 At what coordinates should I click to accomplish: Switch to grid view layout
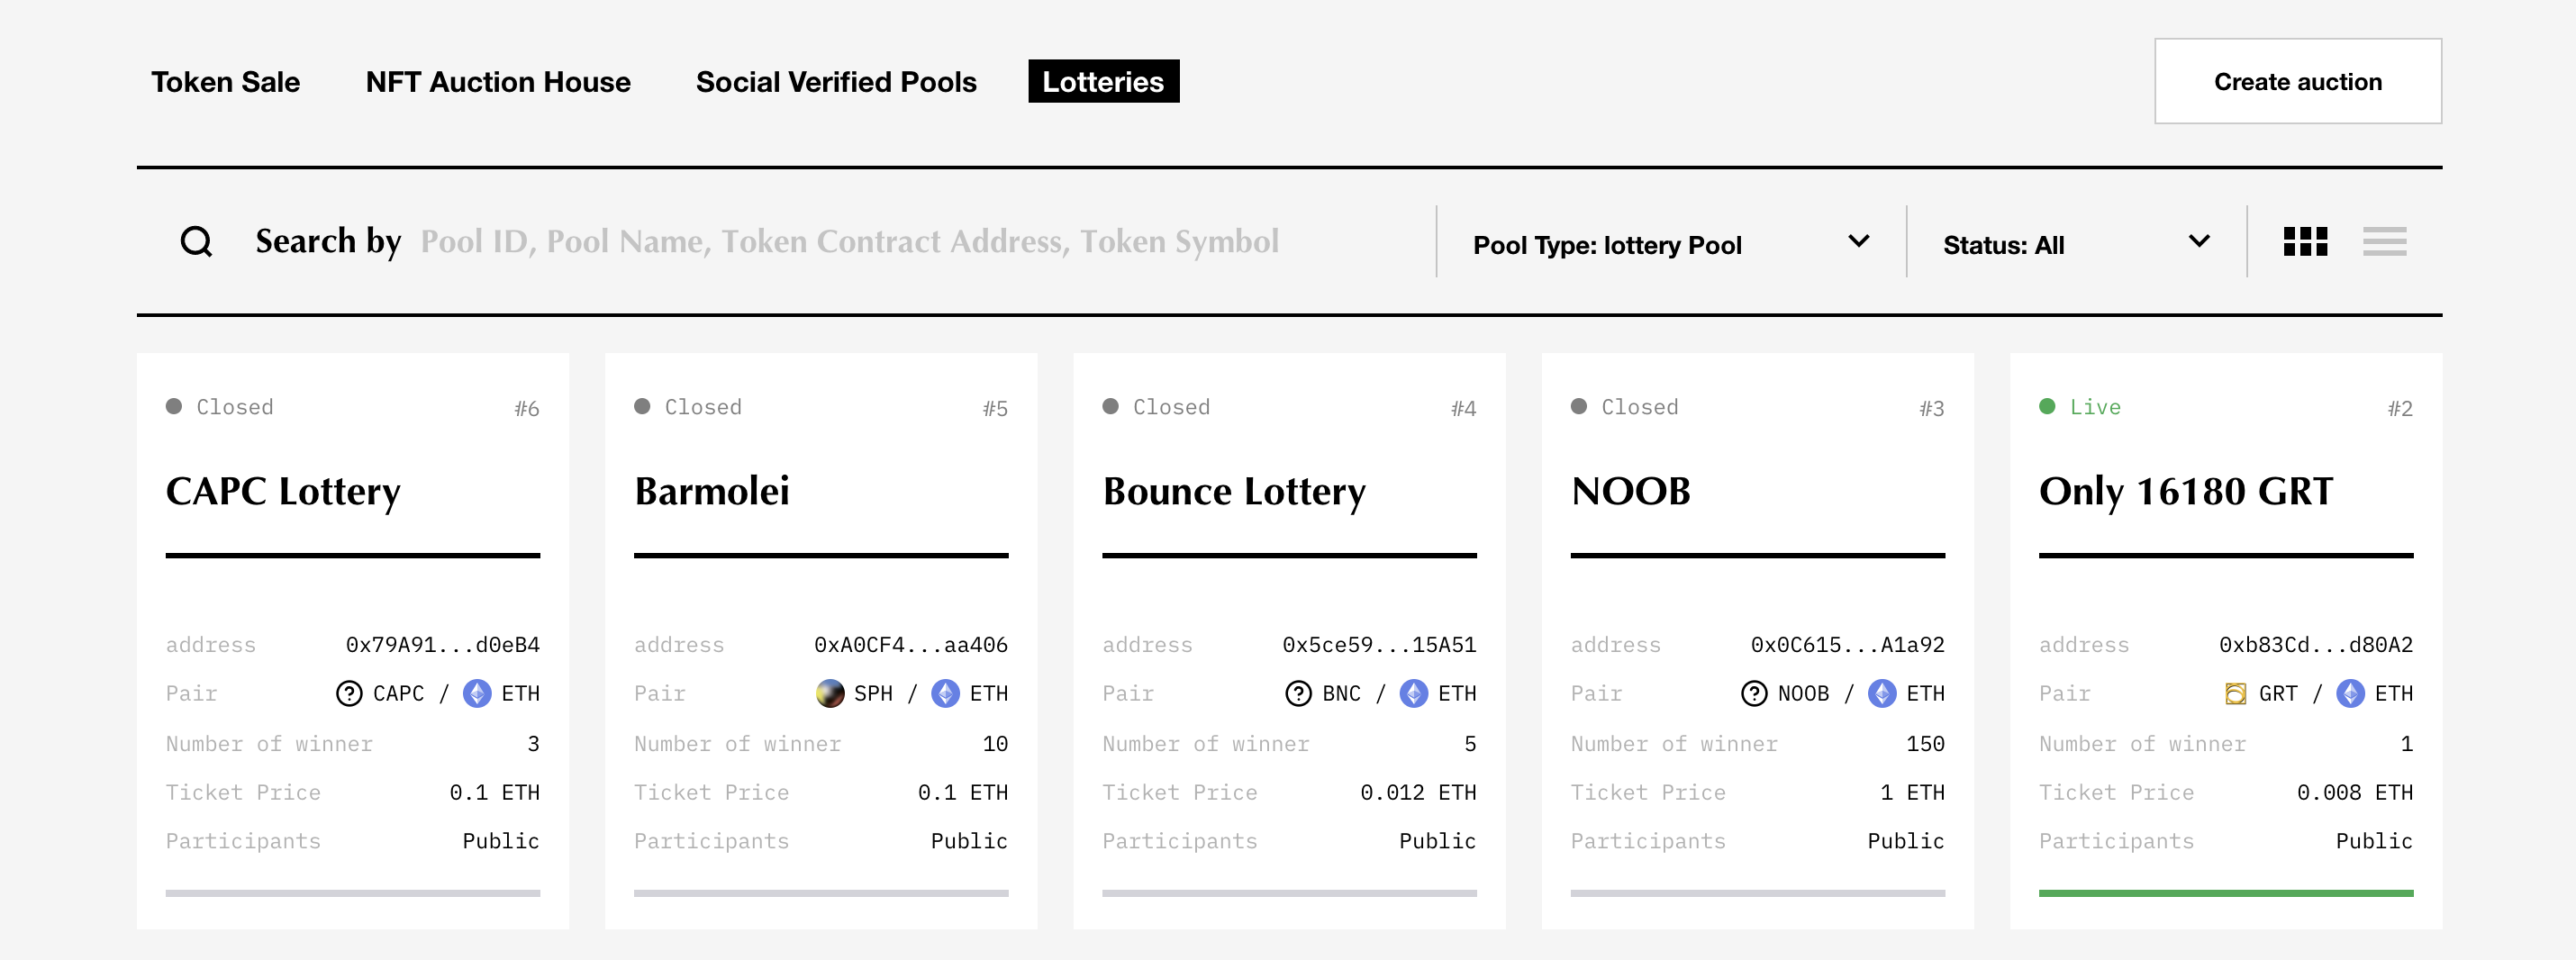click(x=2305, y=242)
